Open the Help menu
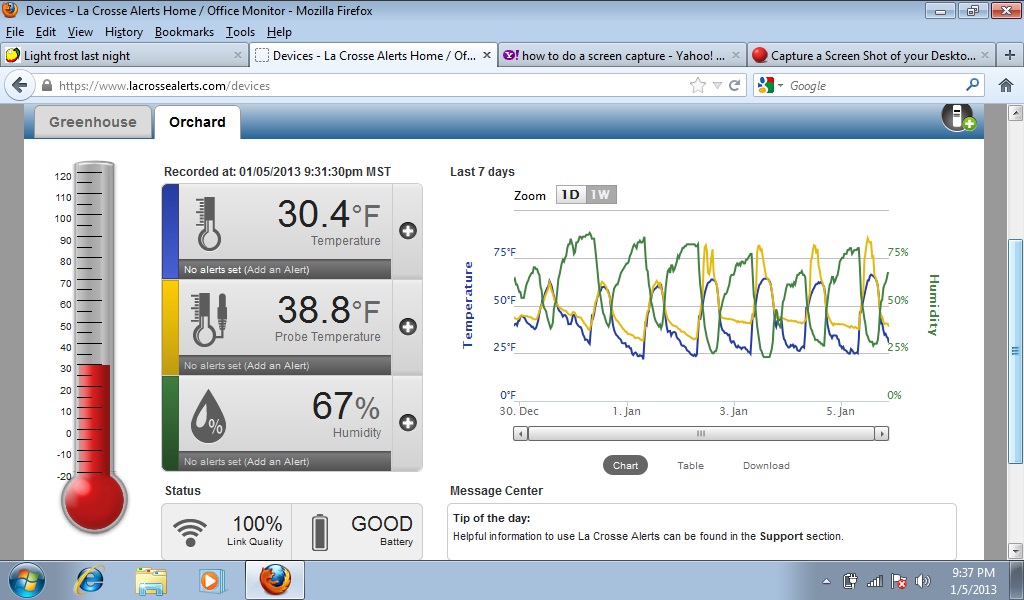Image resolution: width=1024 pixels, height=600 pixels. 279,32
